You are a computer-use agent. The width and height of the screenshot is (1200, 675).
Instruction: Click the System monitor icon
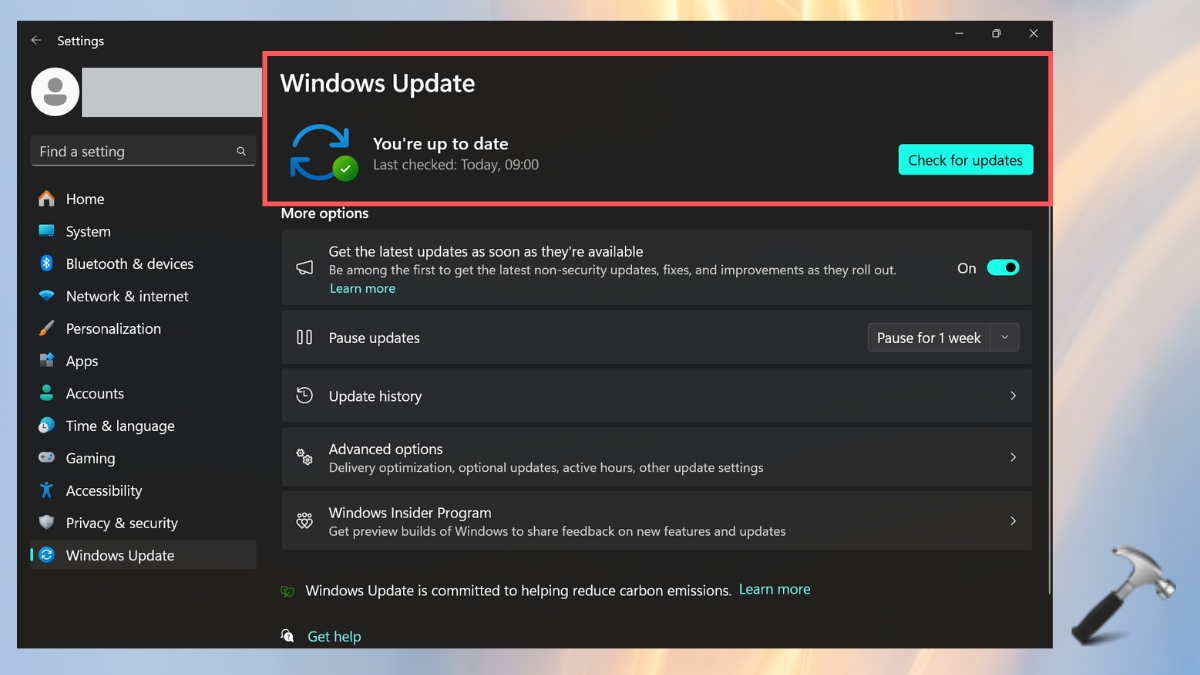coord(46,231)
